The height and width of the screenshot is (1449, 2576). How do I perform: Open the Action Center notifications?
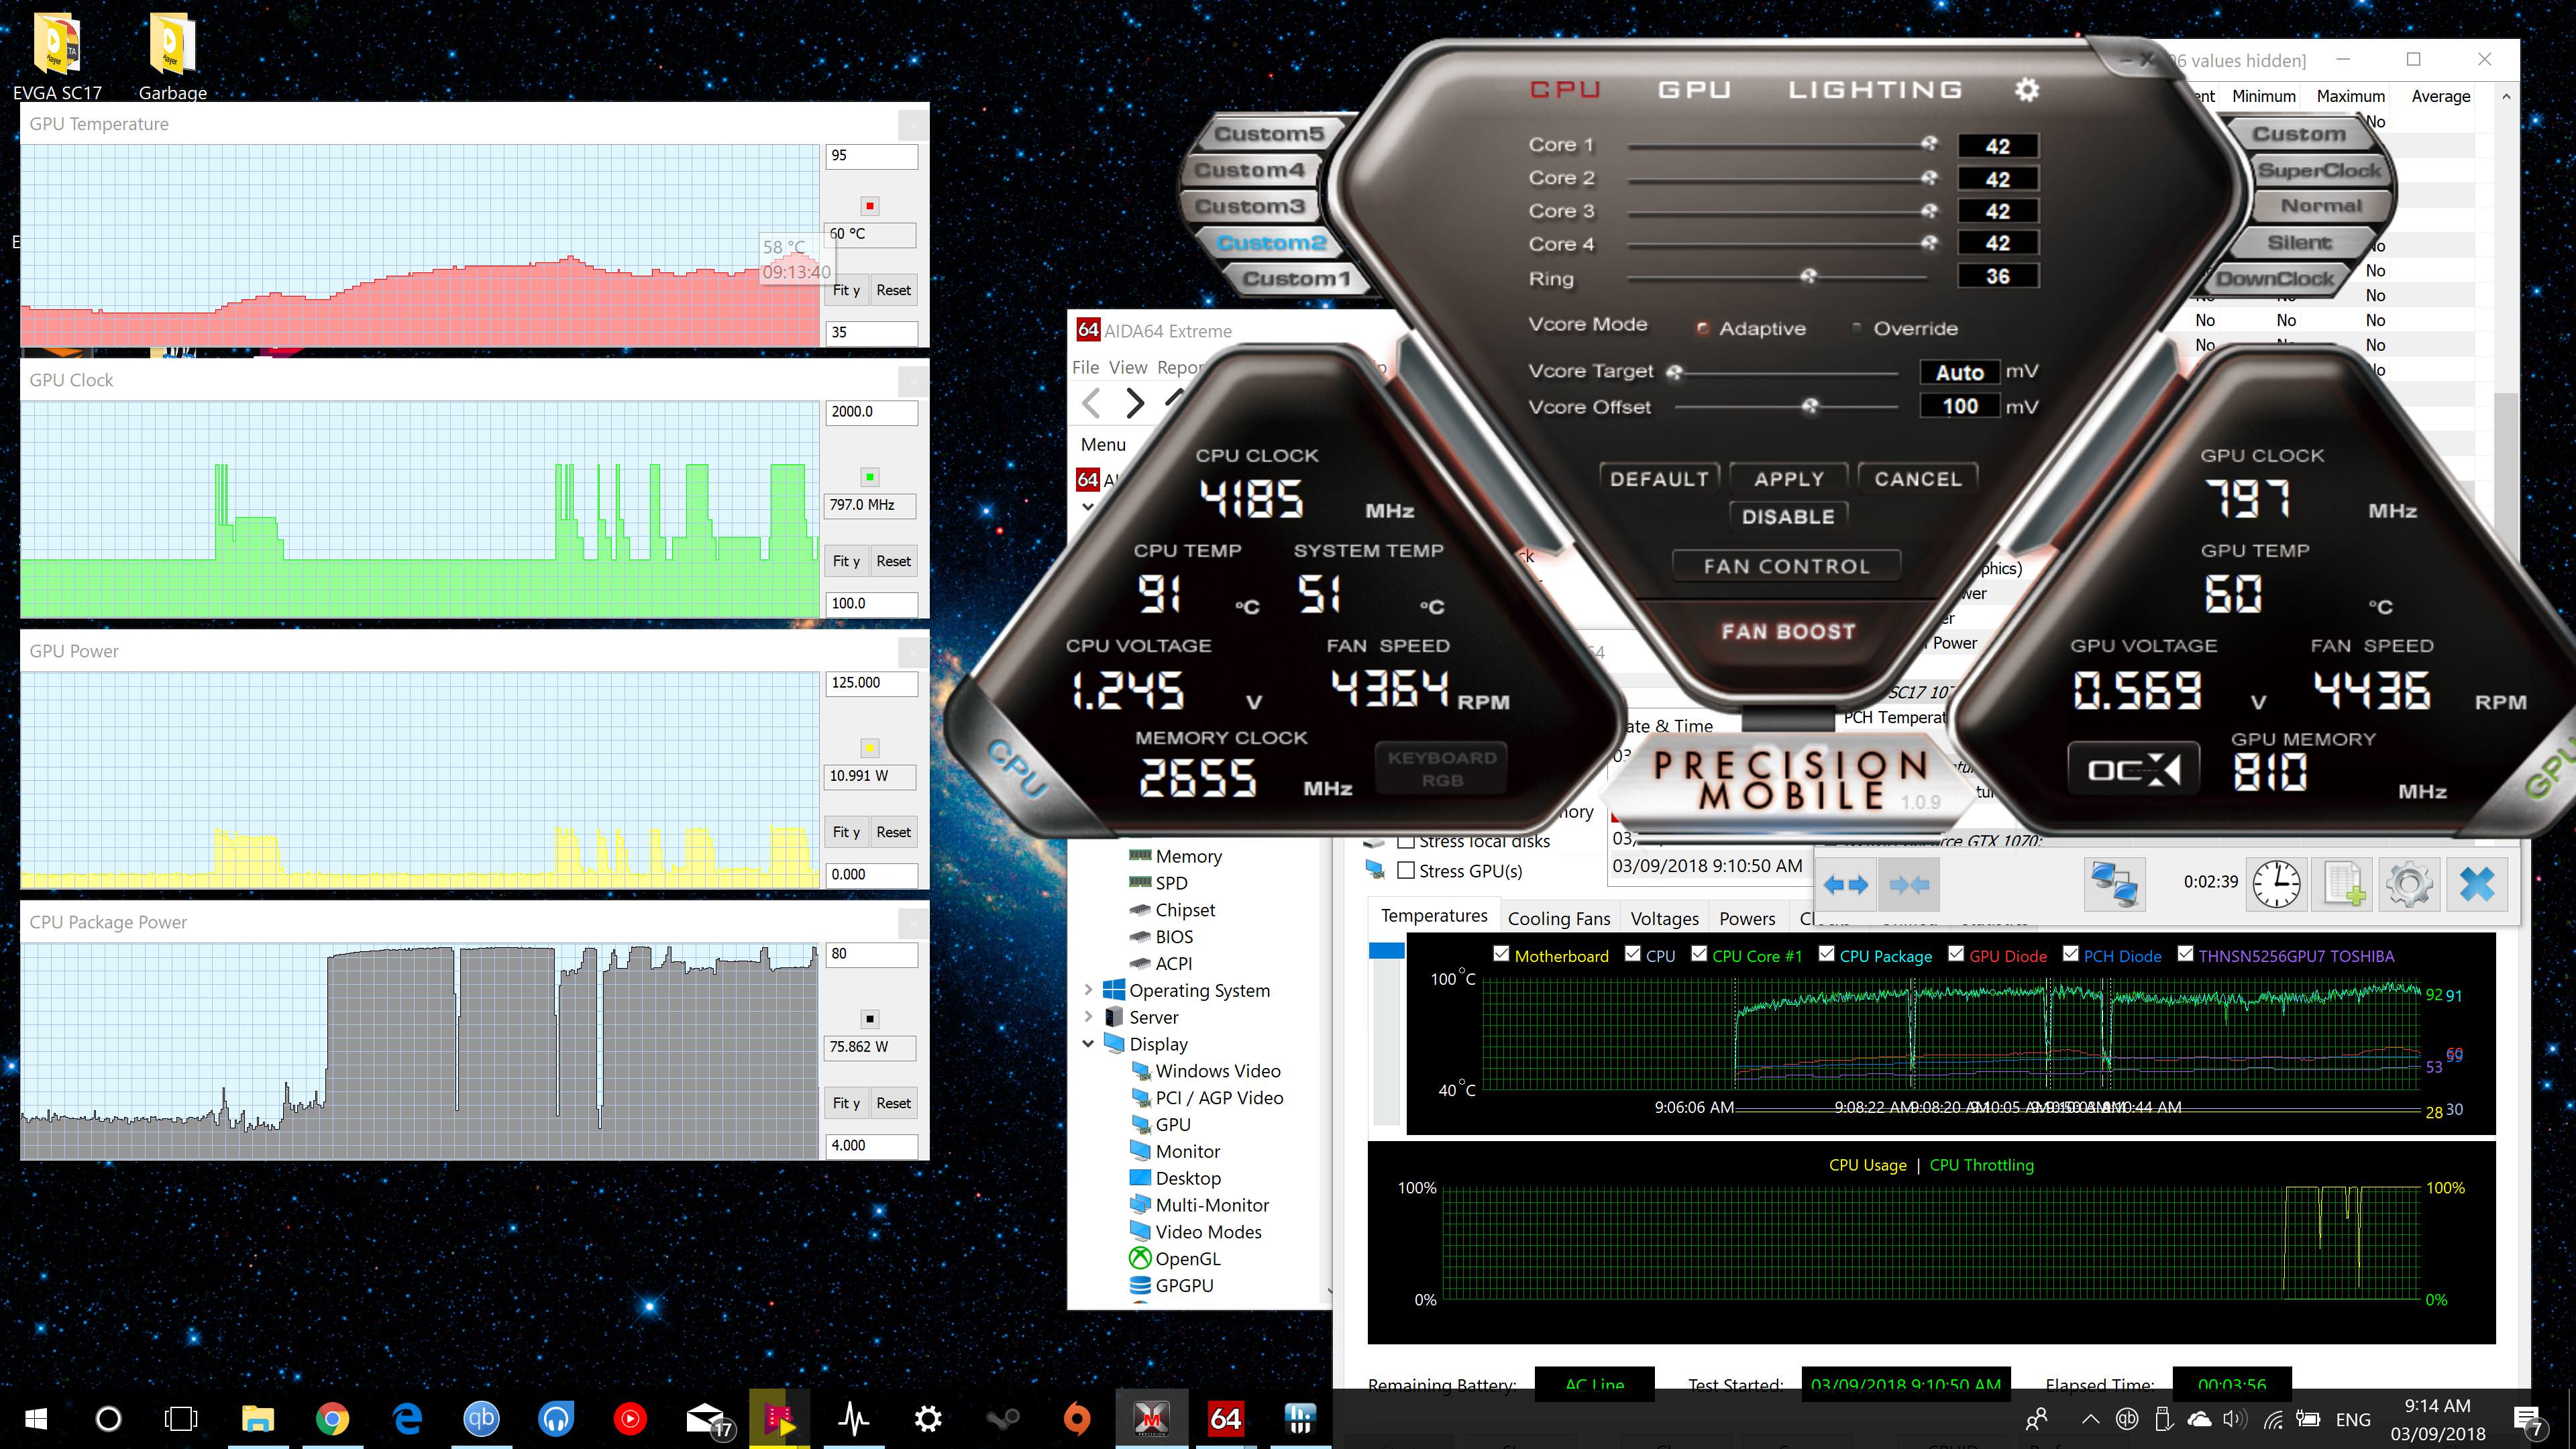coord(2529,1420)
